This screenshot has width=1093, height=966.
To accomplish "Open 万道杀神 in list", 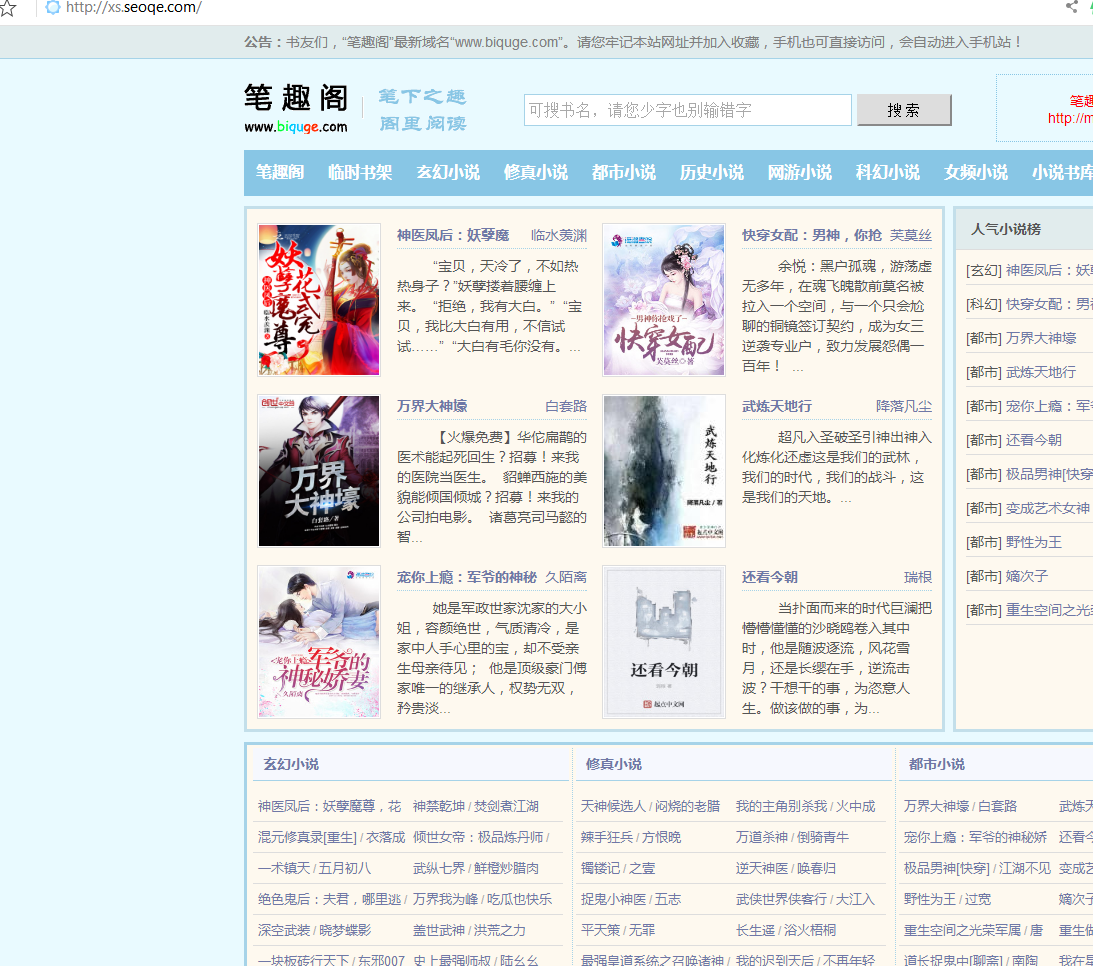I will (x=762, y=837).
